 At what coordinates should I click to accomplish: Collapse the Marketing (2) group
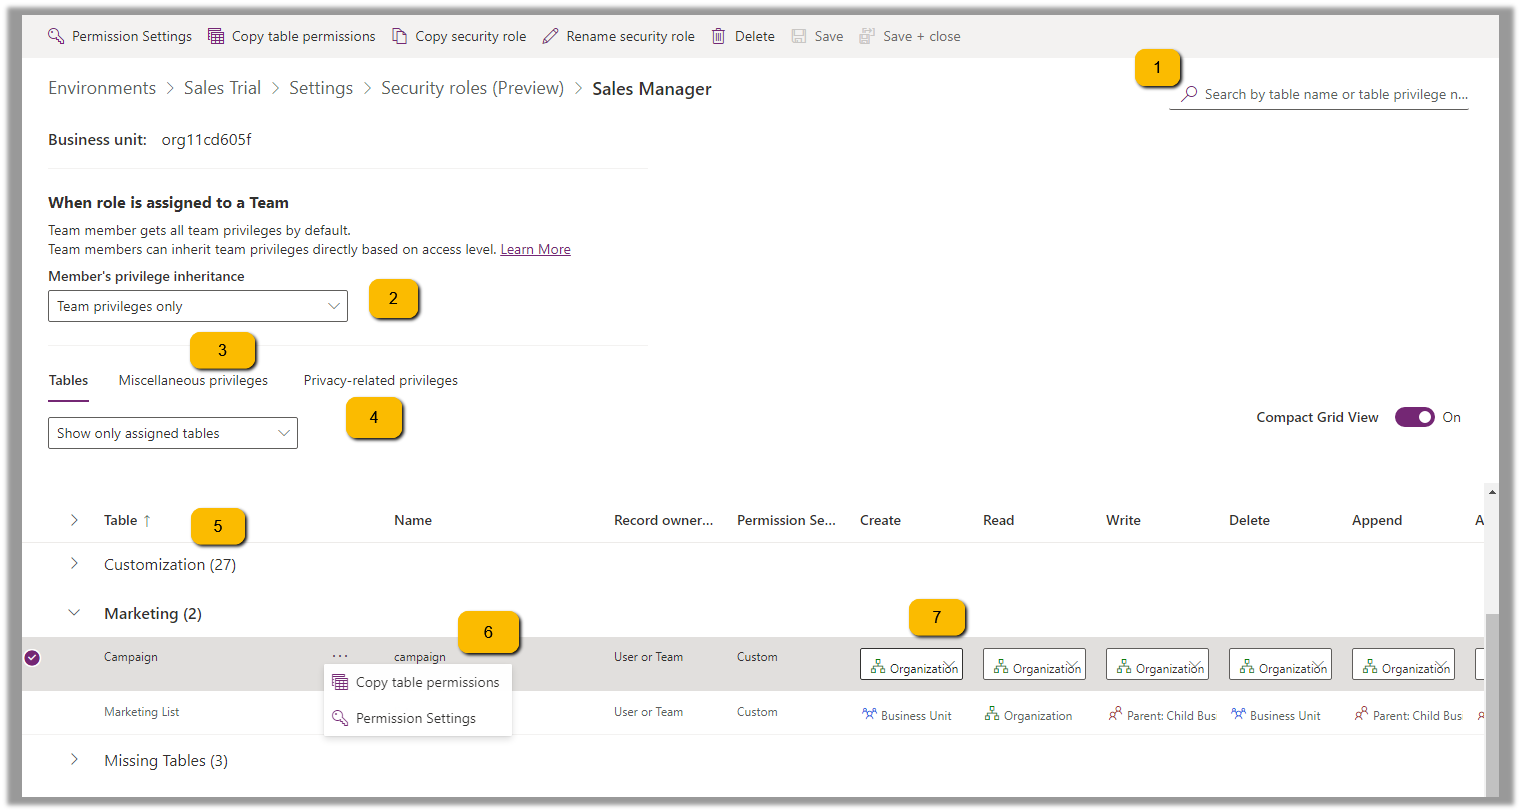(x=74, y=613)
